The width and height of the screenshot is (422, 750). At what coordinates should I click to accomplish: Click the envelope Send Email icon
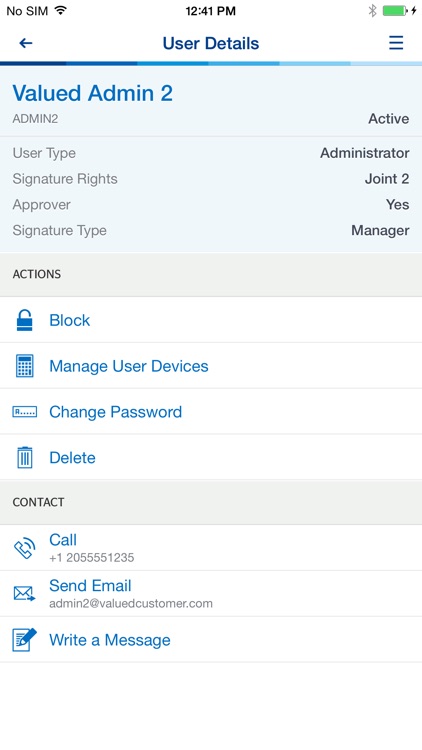point(24,594)
